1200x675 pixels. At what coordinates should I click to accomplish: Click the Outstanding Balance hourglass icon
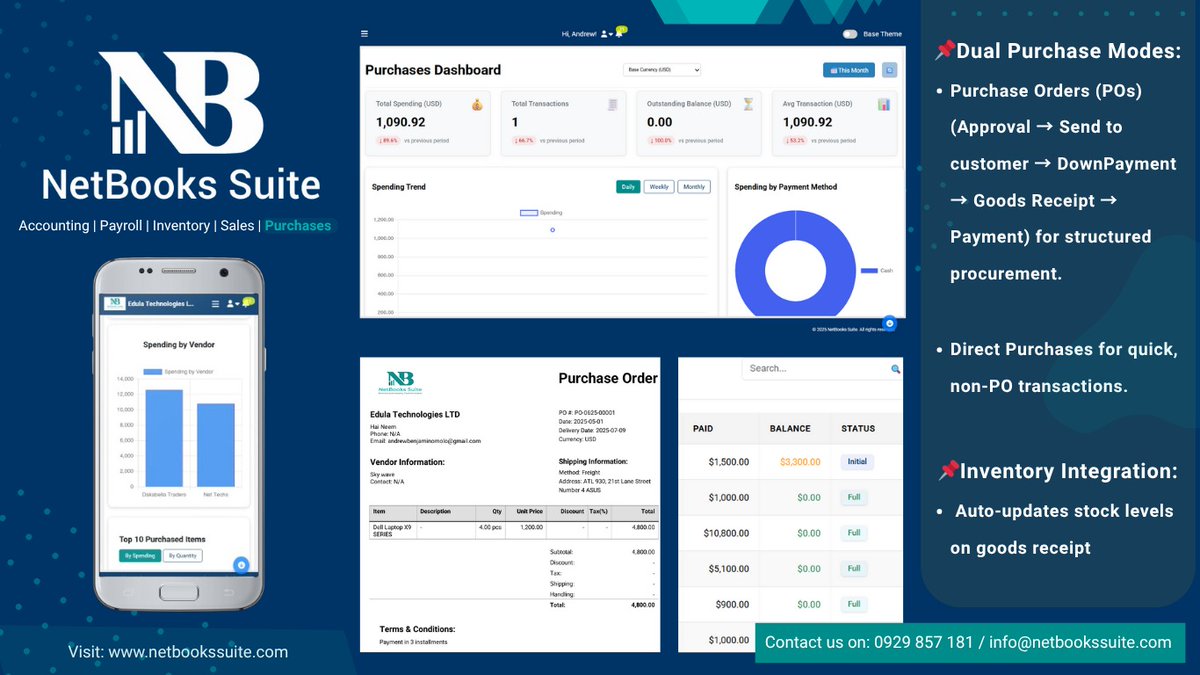(x=748, y=104)
